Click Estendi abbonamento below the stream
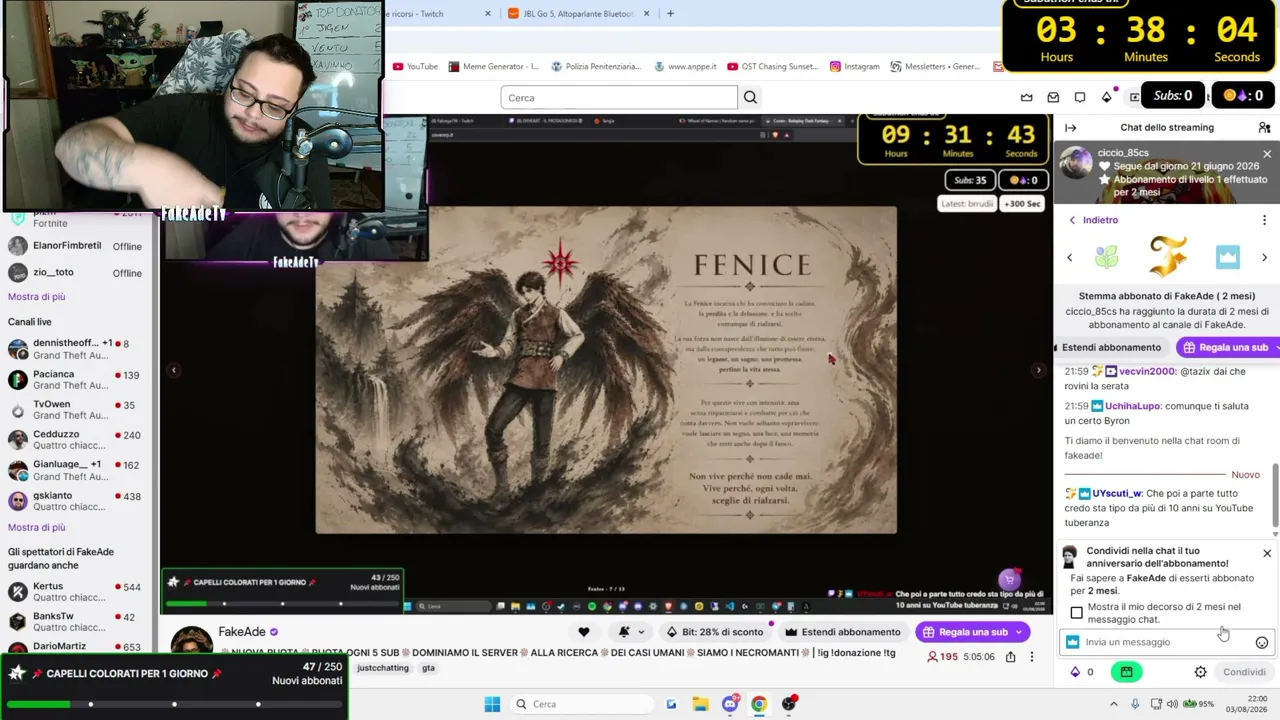This screenshot has width=1280, height=720. pos(843,632)
